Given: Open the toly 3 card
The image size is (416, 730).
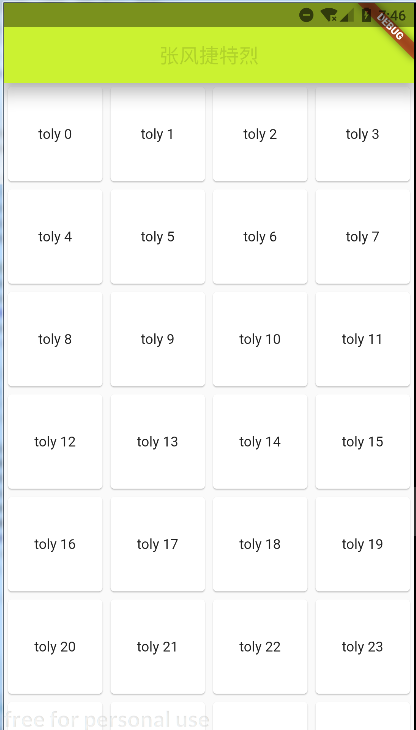Looking at the screenshot, I should [x=362, y=134].
